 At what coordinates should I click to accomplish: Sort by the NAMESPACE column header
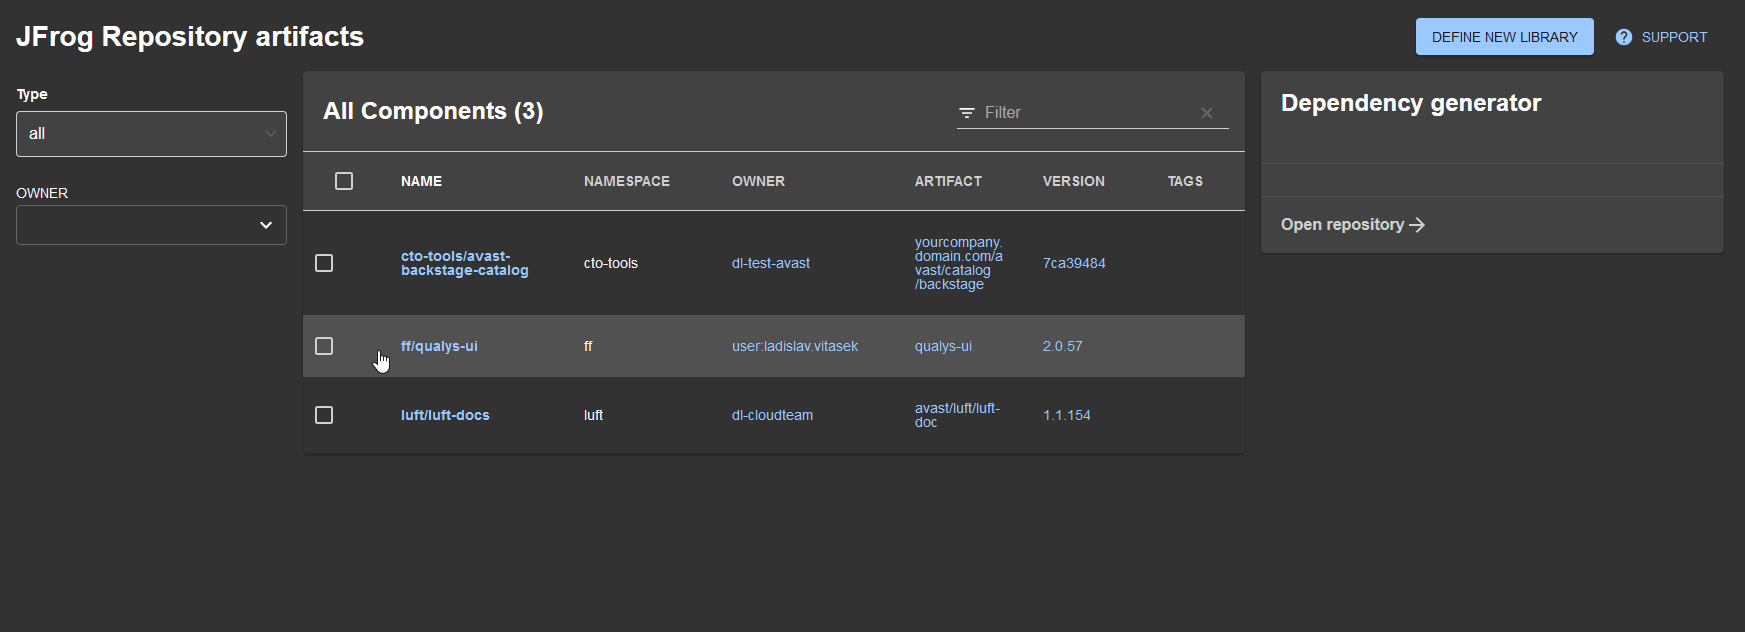coord(627,181)
